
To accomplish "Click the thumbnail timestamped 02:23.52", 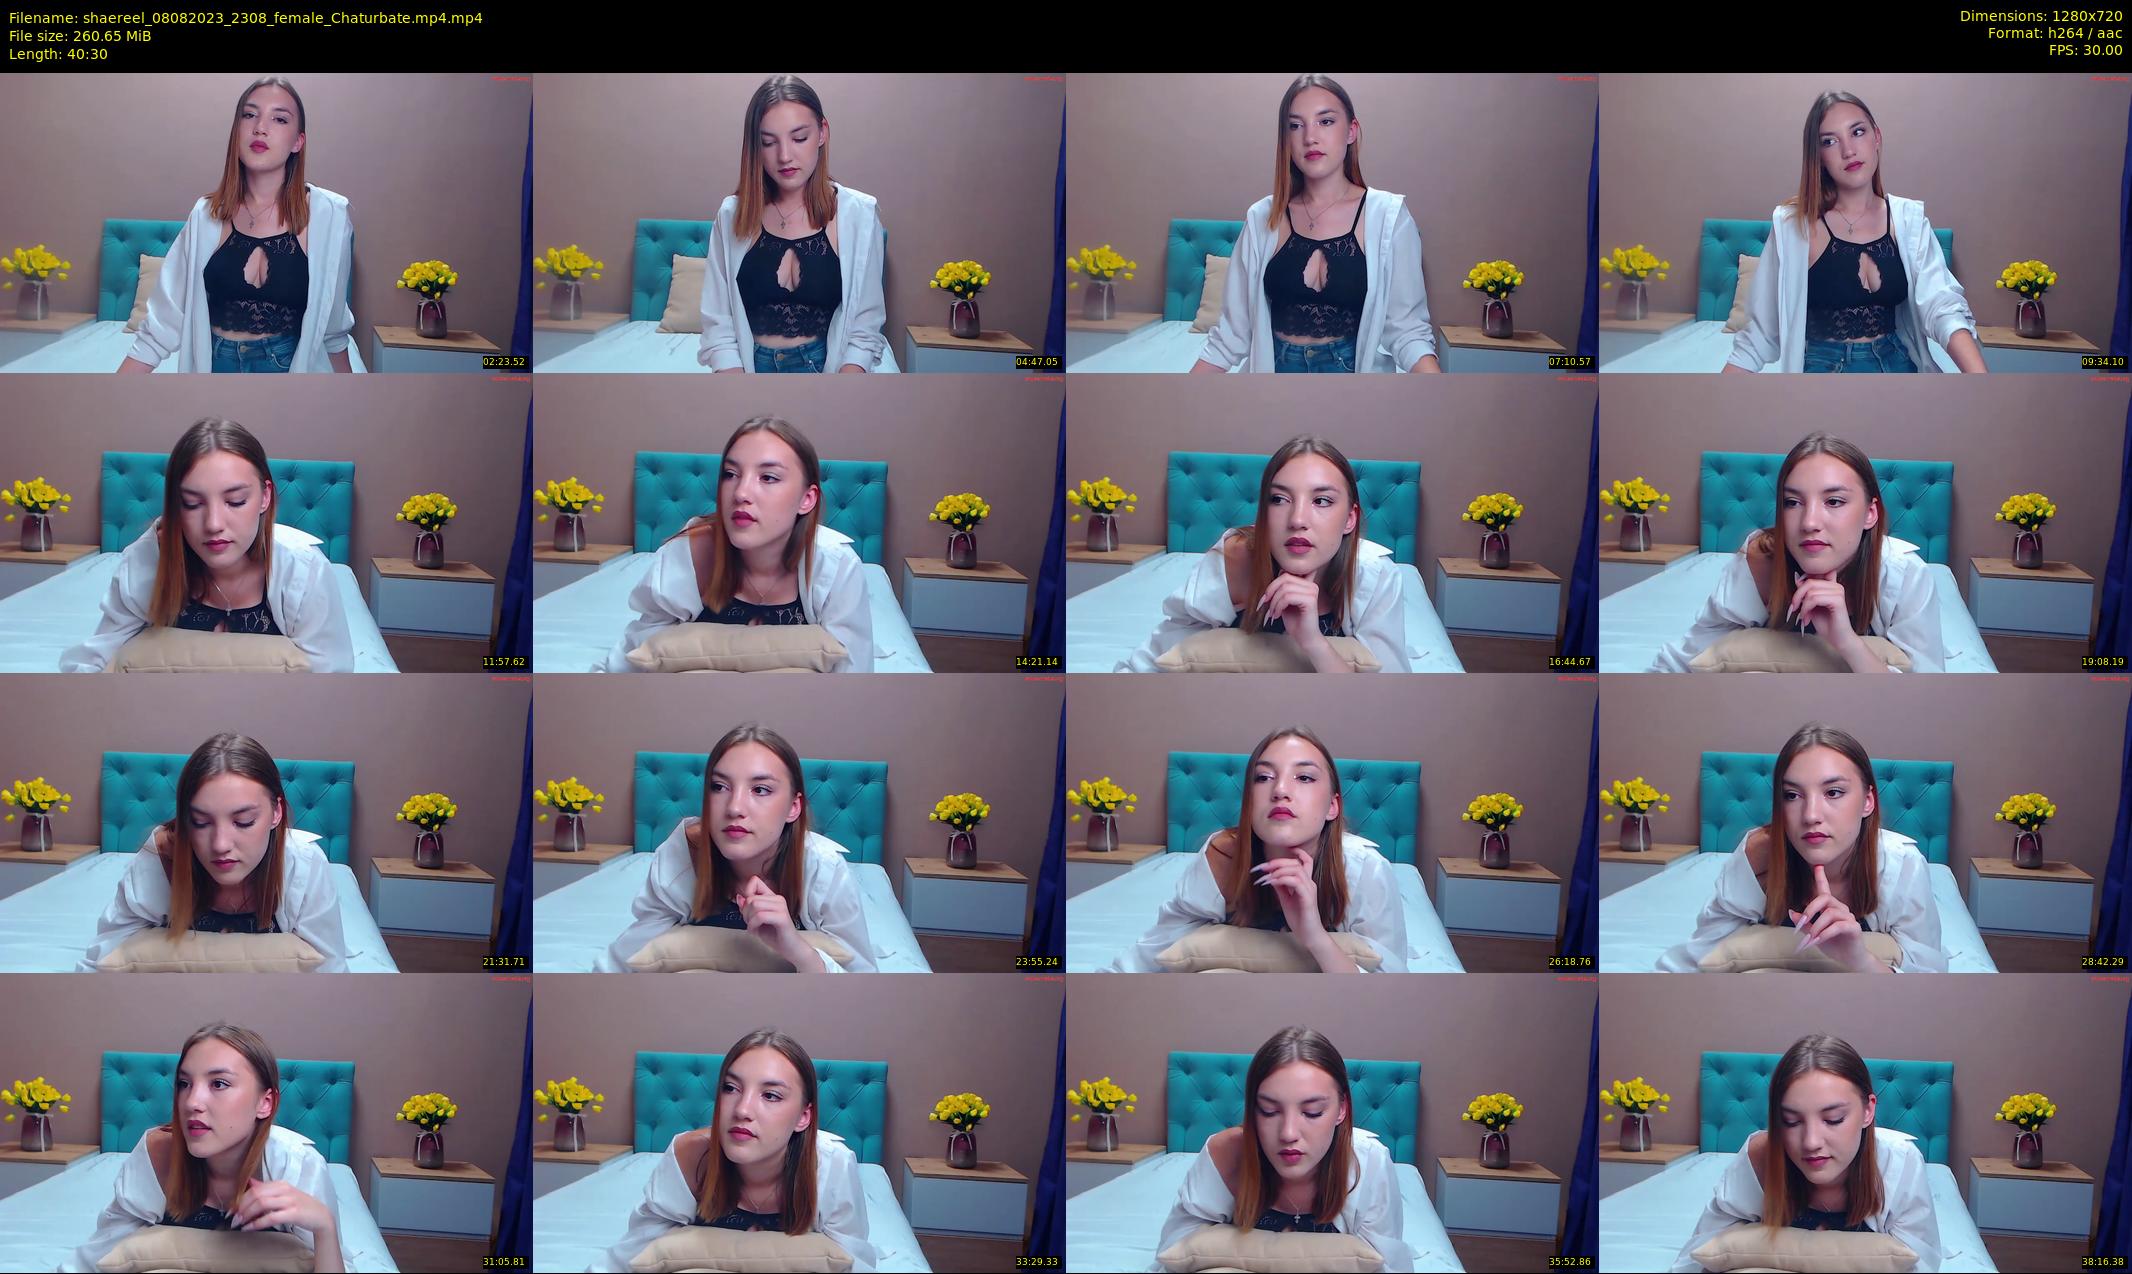I will (x=266, y=222).
